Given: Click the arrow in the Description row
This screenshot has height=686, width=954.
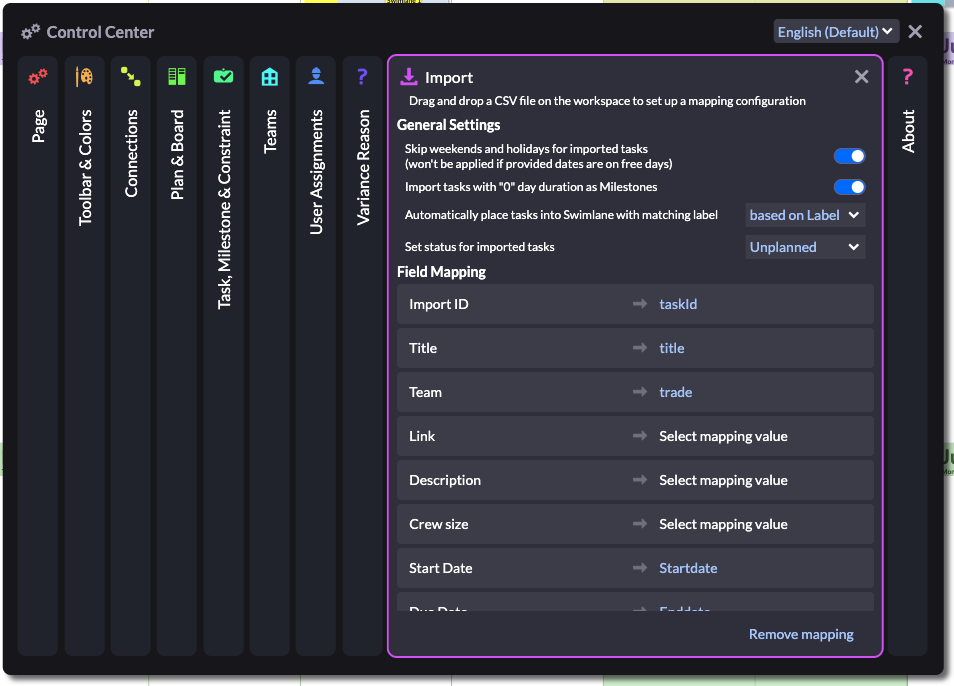Looking at the screenshot, I should pos(639,479).
